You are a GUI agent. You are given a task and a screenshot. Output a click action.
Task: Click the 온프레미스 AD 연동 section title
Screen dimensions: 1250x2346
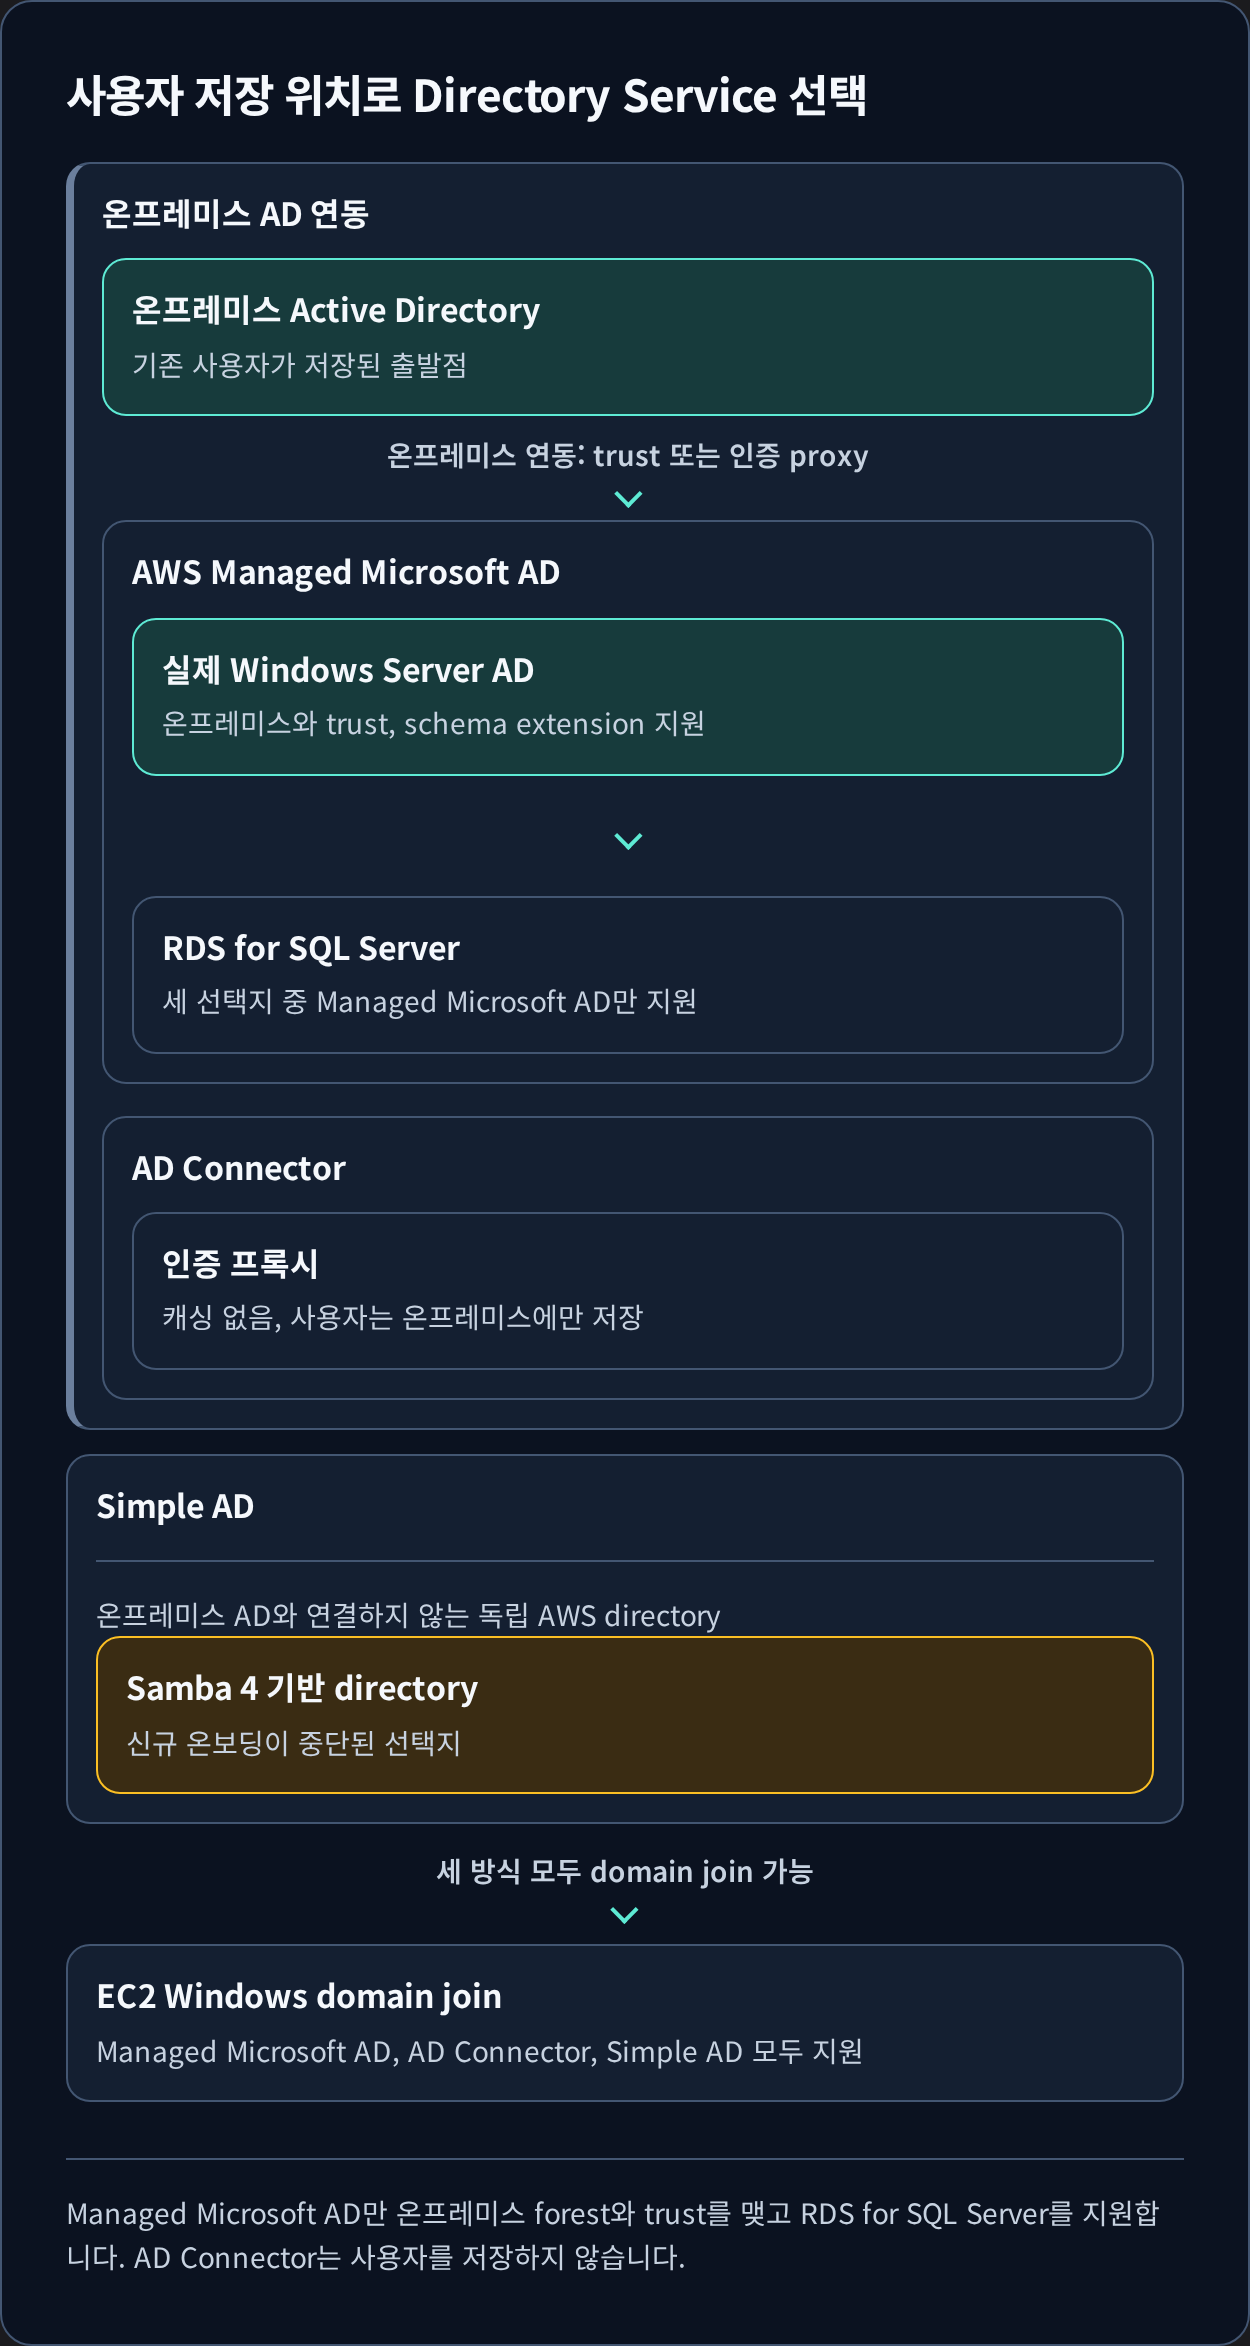click(x=236, y=214)
